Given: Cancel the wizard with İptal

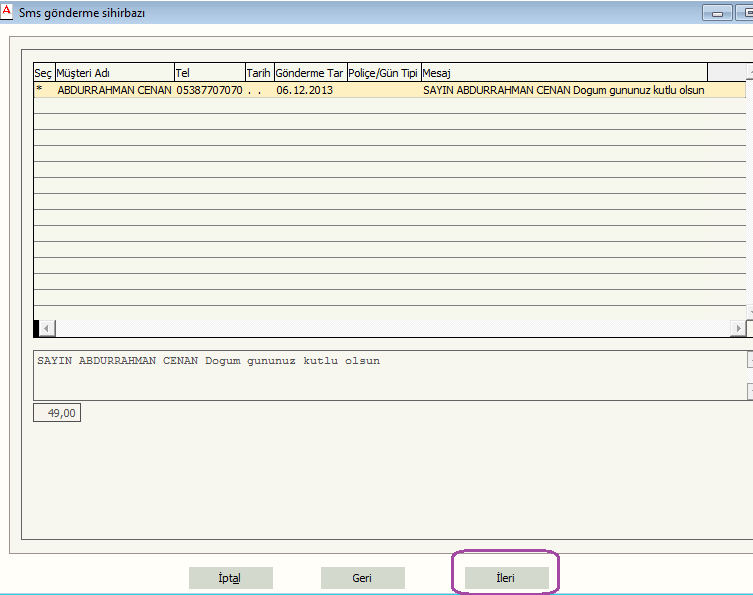Looking at the screenshot, I should [x=230, y=578].
